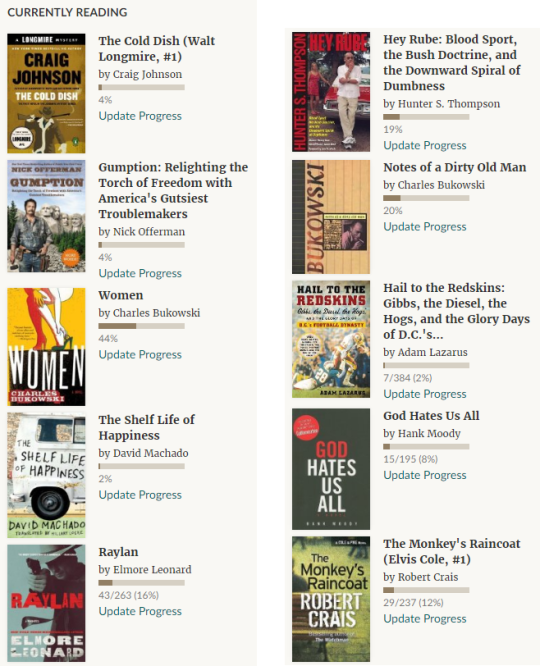The width and height of the screenshot is (540, 666).
Task: Open the God Hates Us All title link
Action: click(x=431, y=416)
